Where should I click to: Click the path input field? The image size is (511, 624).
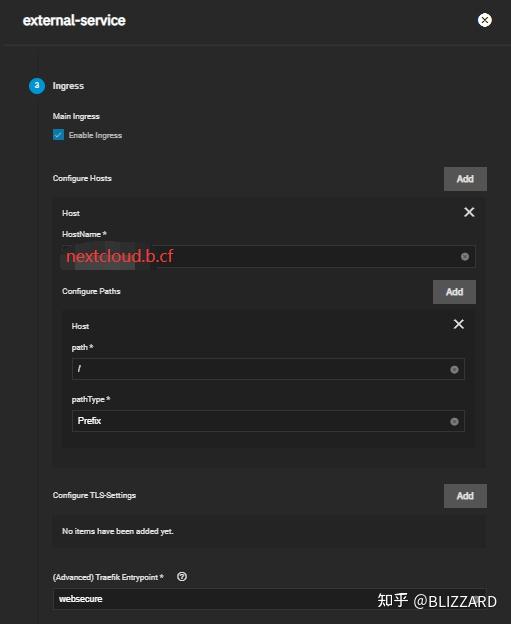tap(268, 369)
